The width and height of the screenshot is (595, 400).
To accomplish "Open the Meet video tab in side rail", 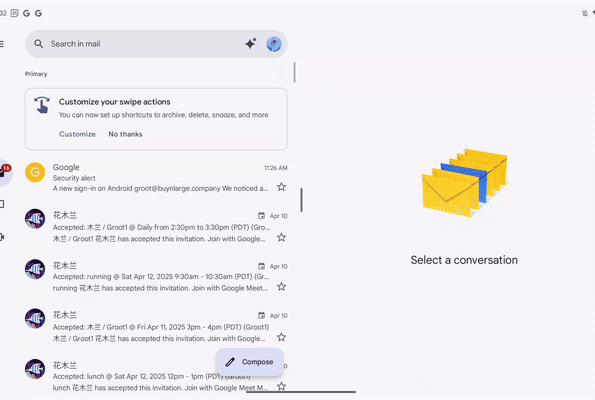I will coord(2,237).
